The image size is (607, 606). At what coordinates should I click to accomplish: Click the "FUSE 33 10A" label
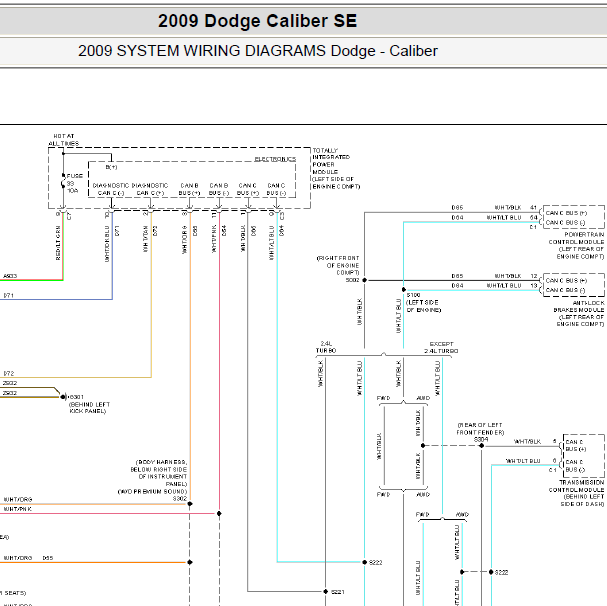point(74,183)
